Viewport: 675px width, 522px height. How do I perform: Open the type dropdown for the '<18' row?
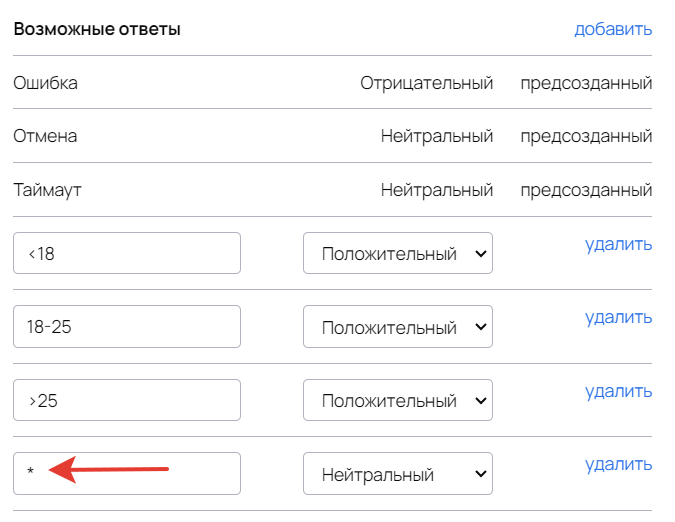point(398,253)
